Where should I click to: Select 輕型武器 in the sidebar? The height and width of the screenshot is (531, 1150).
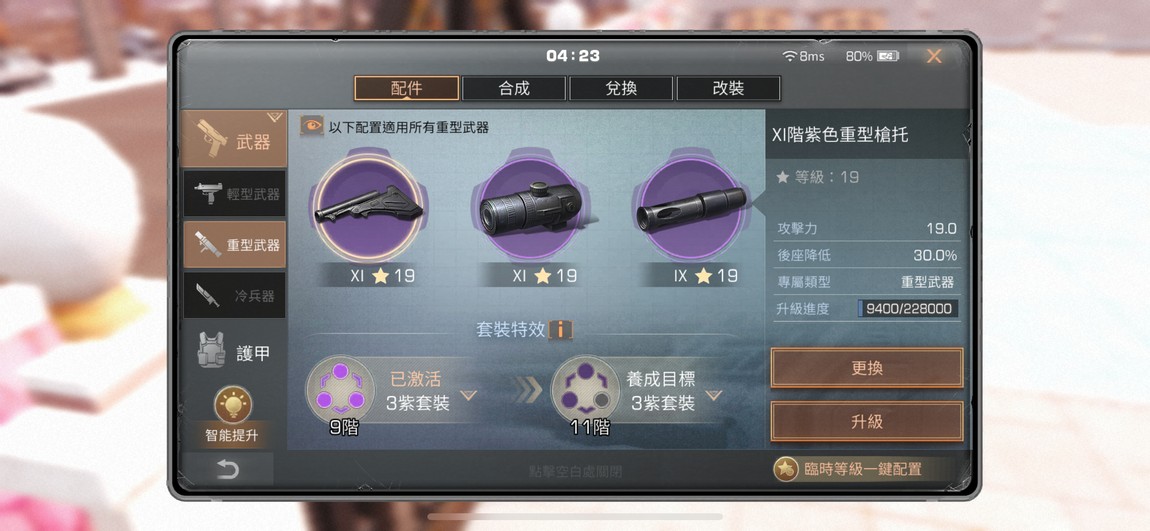point(235,194)
